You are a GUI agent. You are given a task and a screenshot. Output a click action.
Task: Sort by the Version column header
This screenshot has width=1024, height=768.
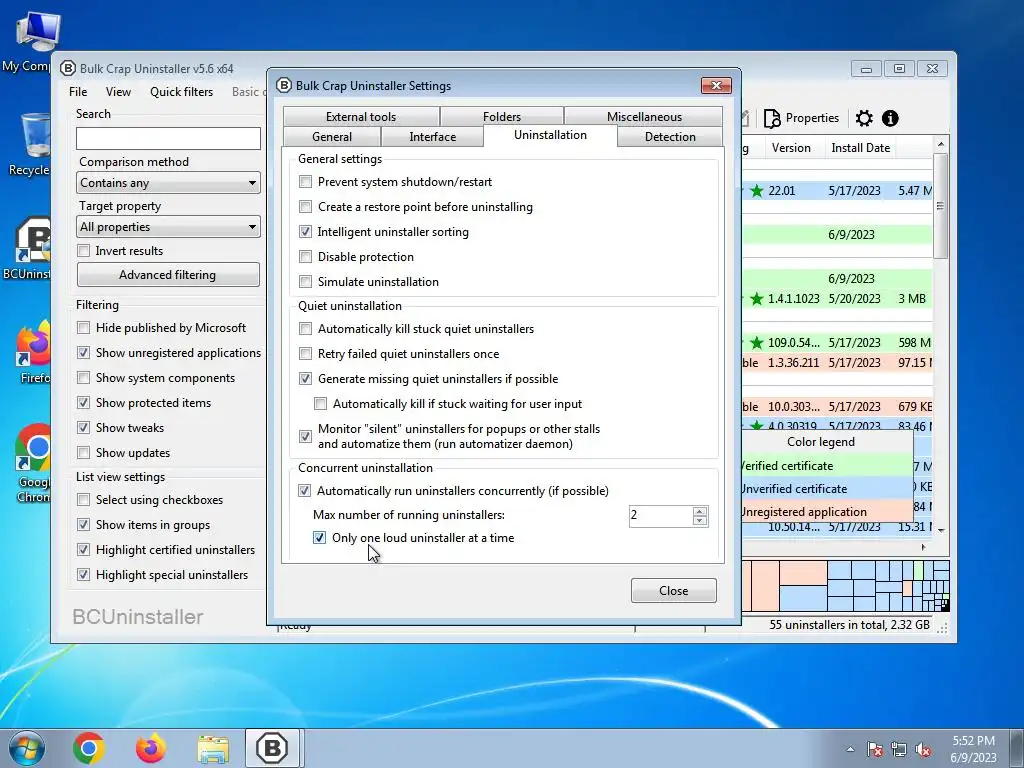click(x=791, y=148)
